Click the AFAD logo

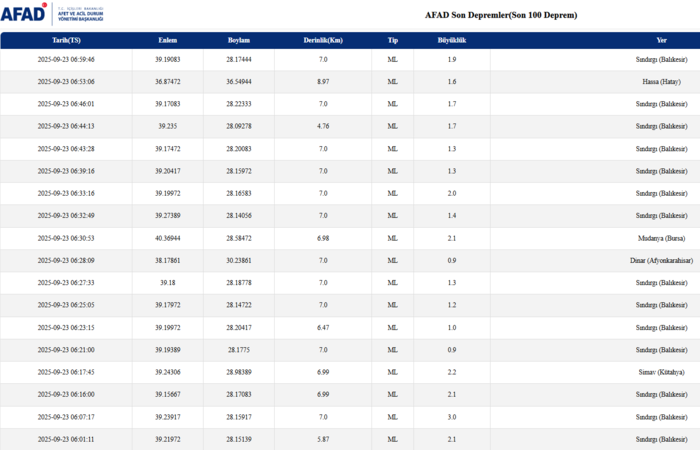[x=52, y=13]
